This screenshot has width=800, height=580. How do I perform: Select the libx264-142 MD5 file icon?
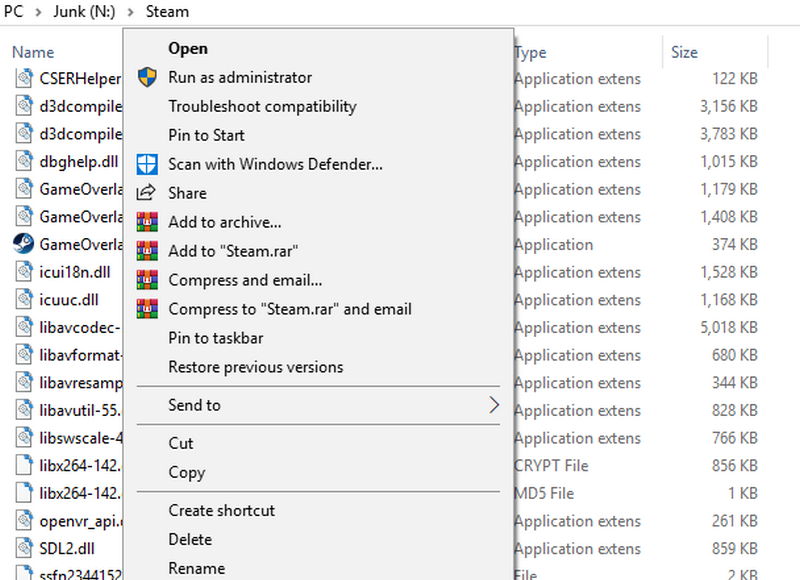point(23,493)
